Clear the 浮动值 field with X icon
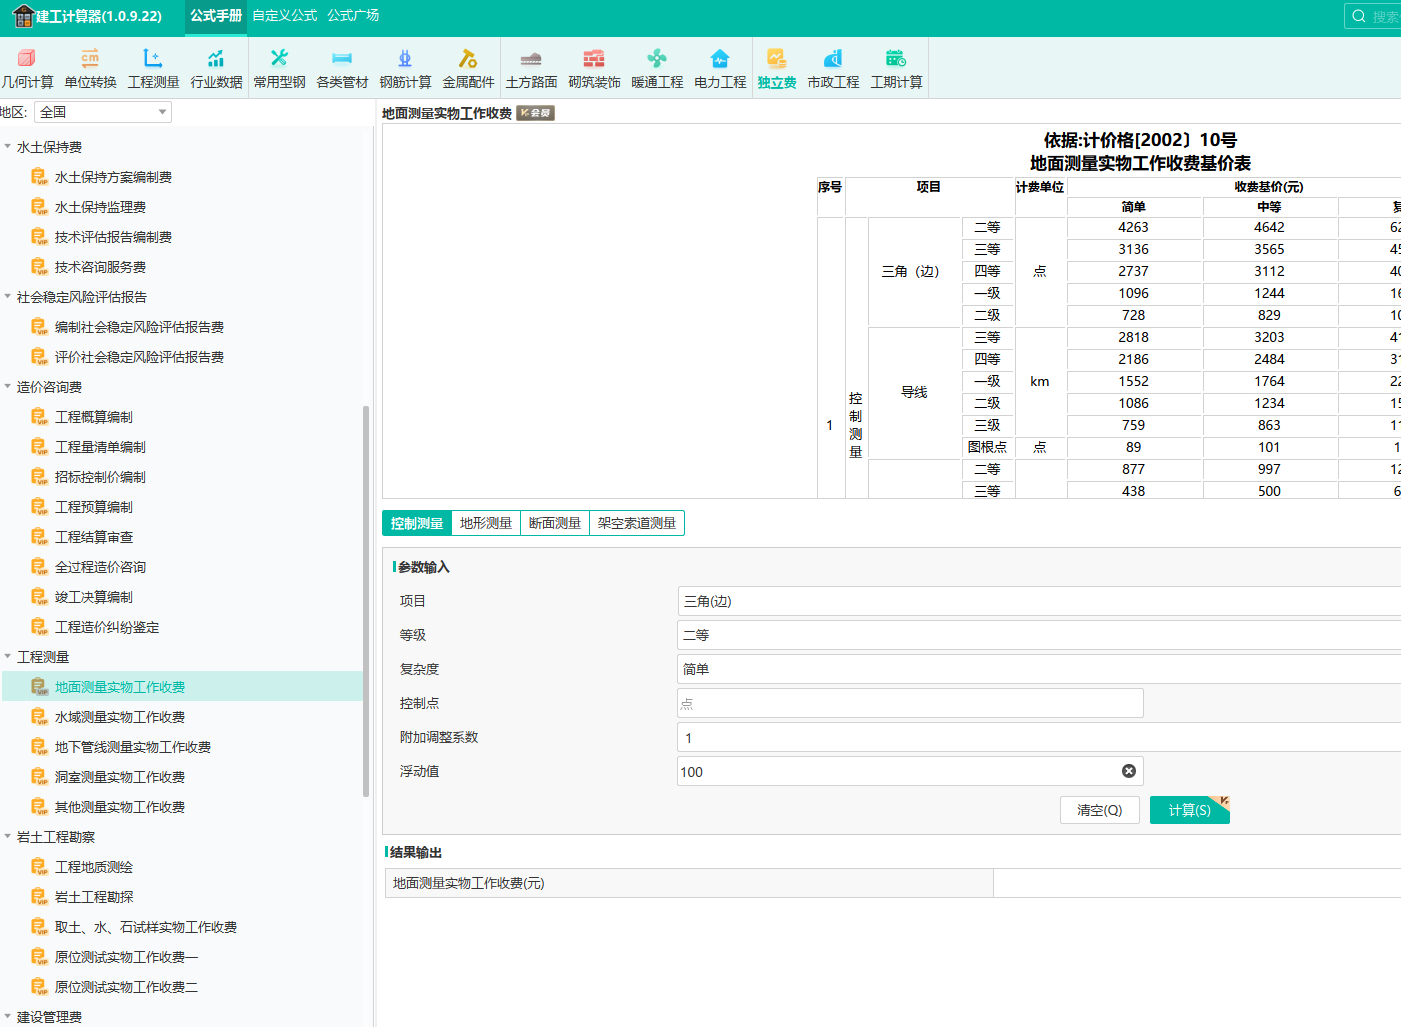1401x1027 pixels. pos(1129,771)
